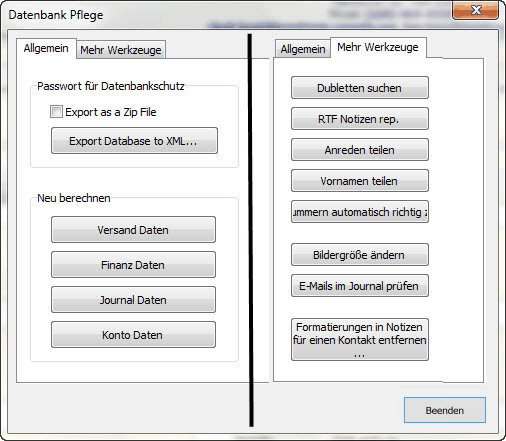Click the truncated 'automatisch richtig' button
The image size is (506, 441).
click(x=360, y=212)
